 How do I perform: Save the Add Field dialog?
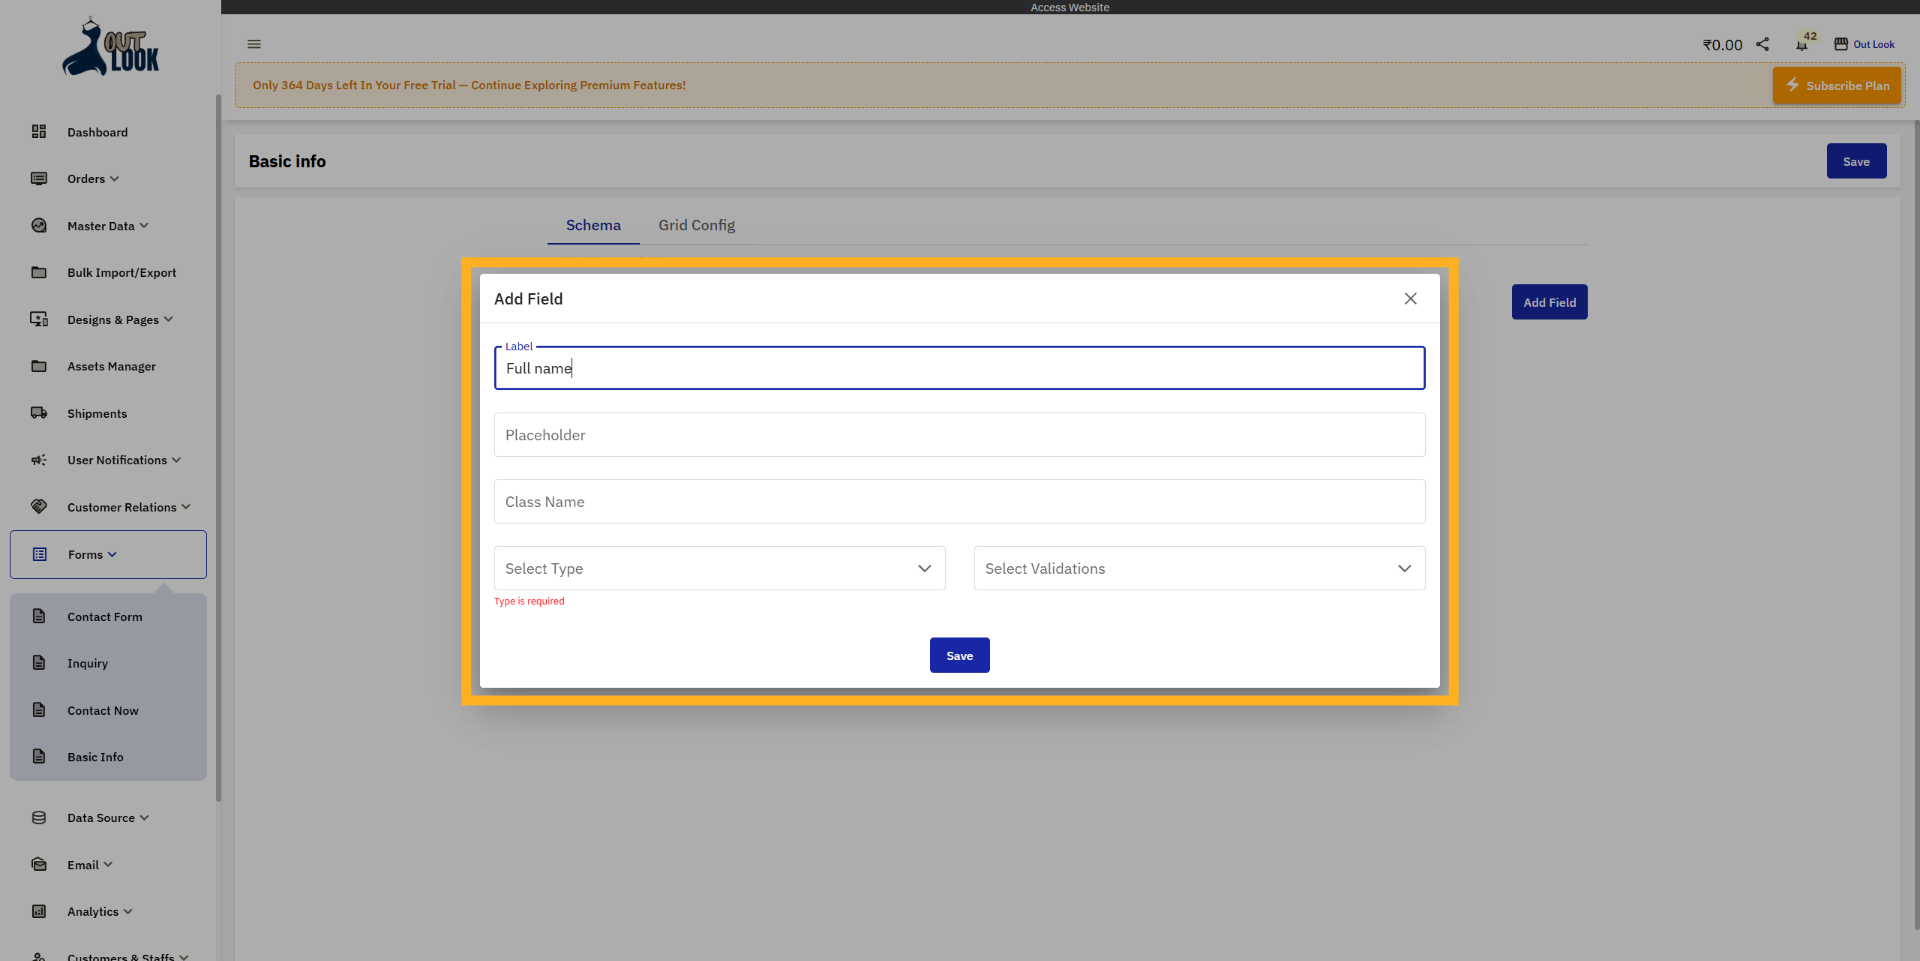[959, 655]
